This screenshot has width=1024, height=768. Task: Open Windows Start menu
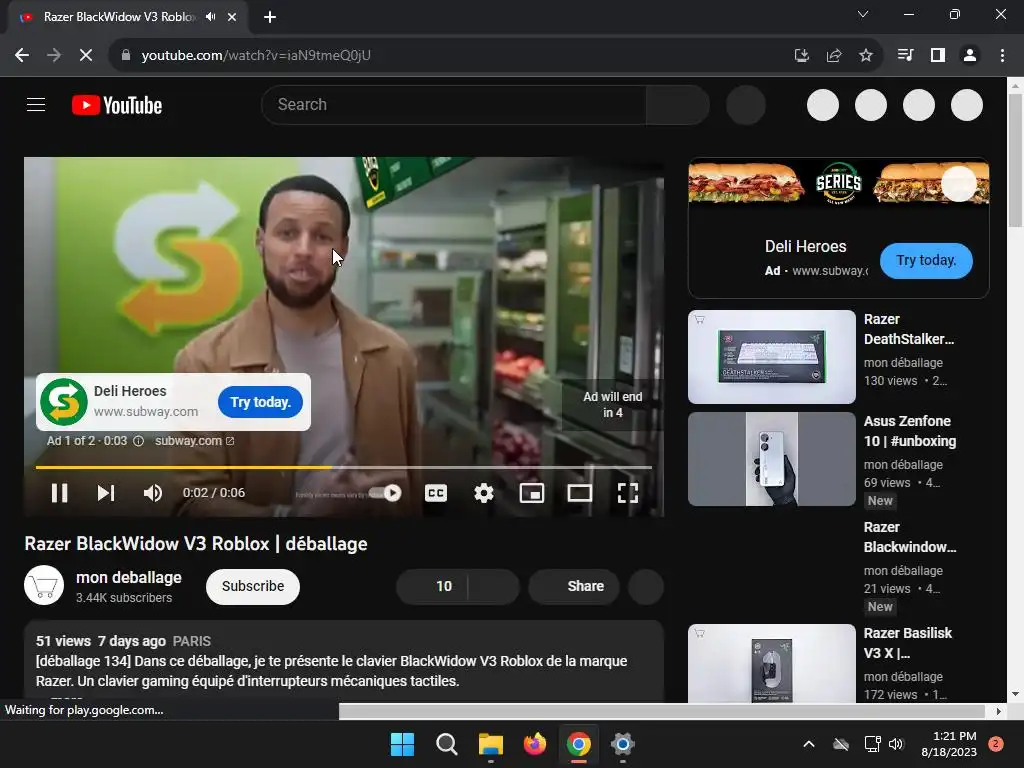tap(402, 744)
